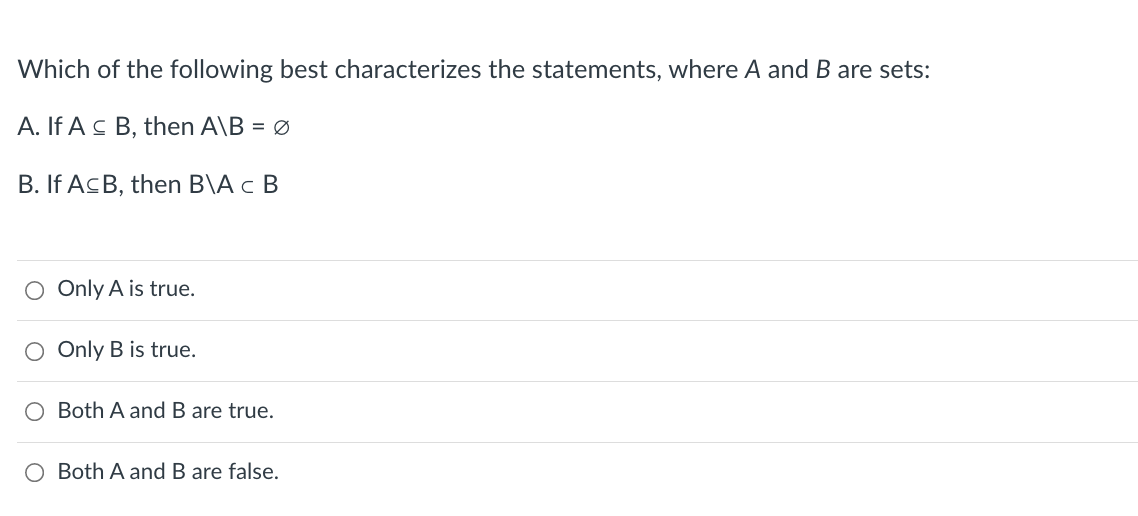Click the italic 'B' in the question prompt

click(x=822, y=70)
